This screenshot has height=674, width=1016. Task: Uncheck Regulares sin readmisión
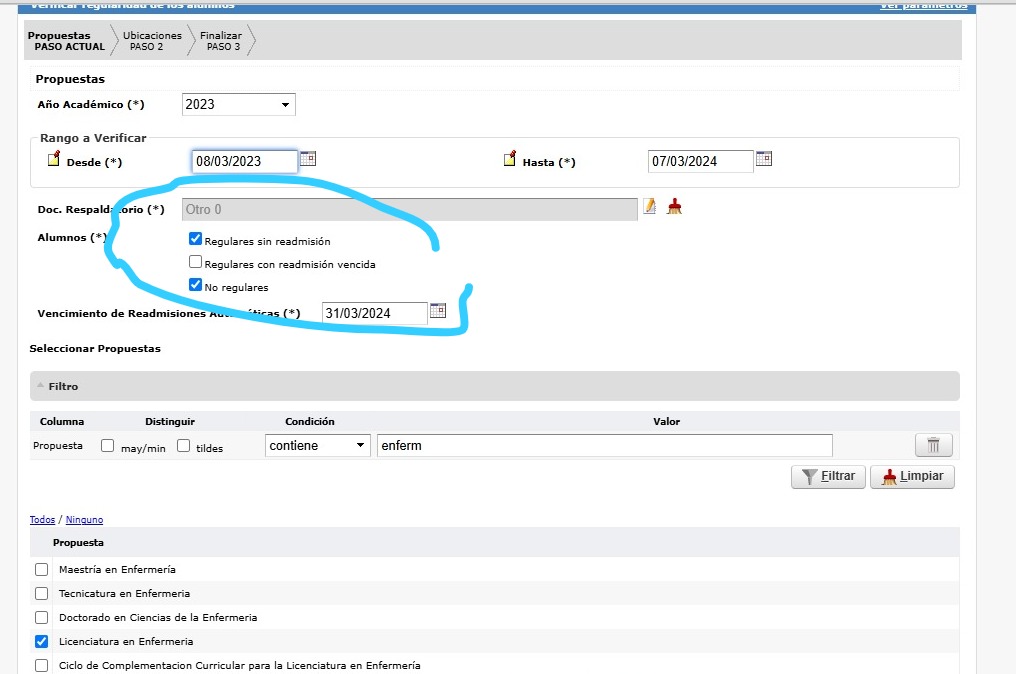pos(196,238)
